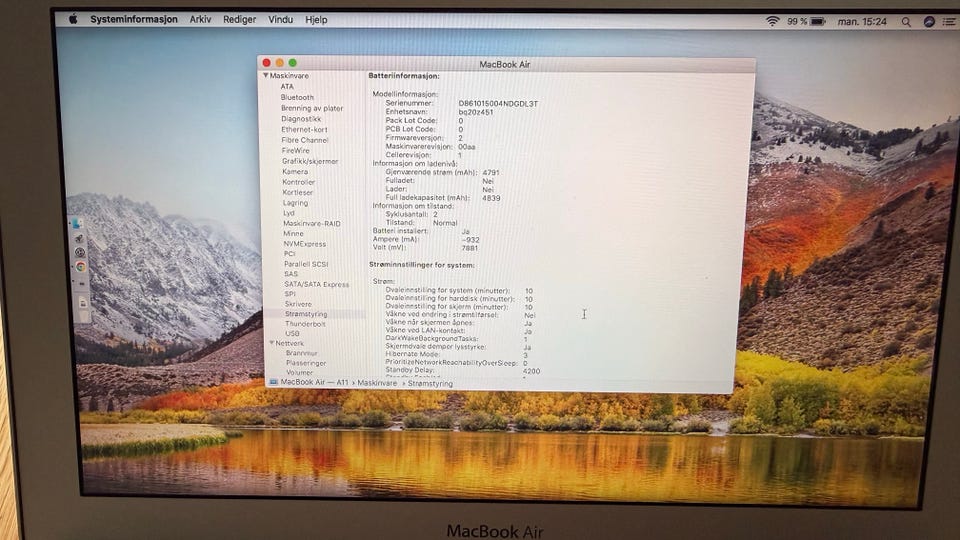Select Brenning av plater in sidebar
960x540 pixels.
pyautogui.click(x=312, y=108)
